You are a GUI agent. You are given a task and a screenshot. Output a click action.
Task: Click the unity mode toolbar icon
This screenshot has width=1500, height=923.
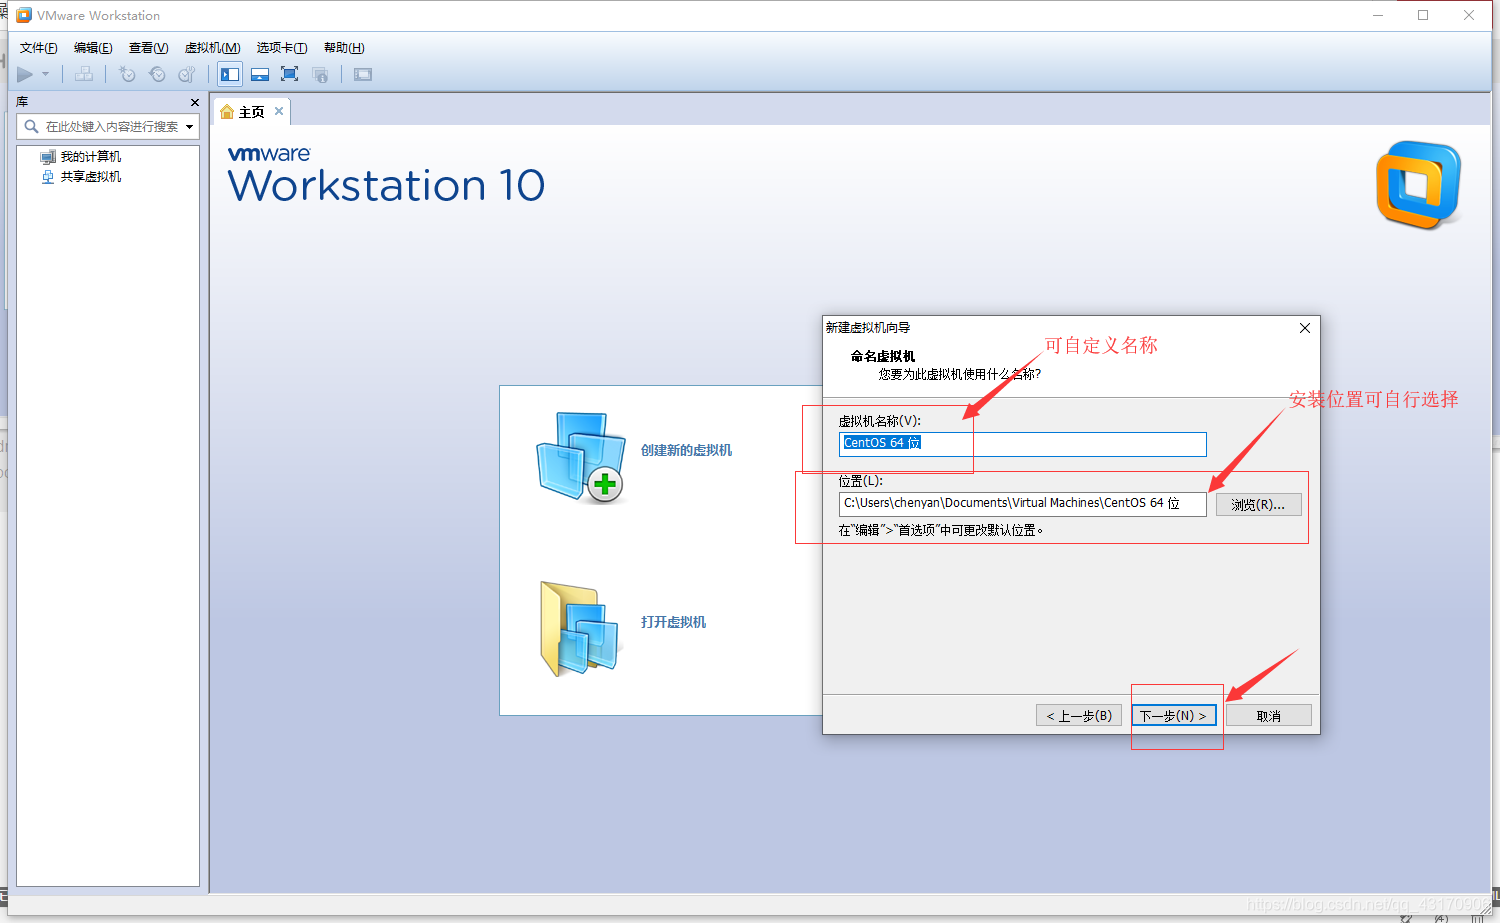[320, 74]
